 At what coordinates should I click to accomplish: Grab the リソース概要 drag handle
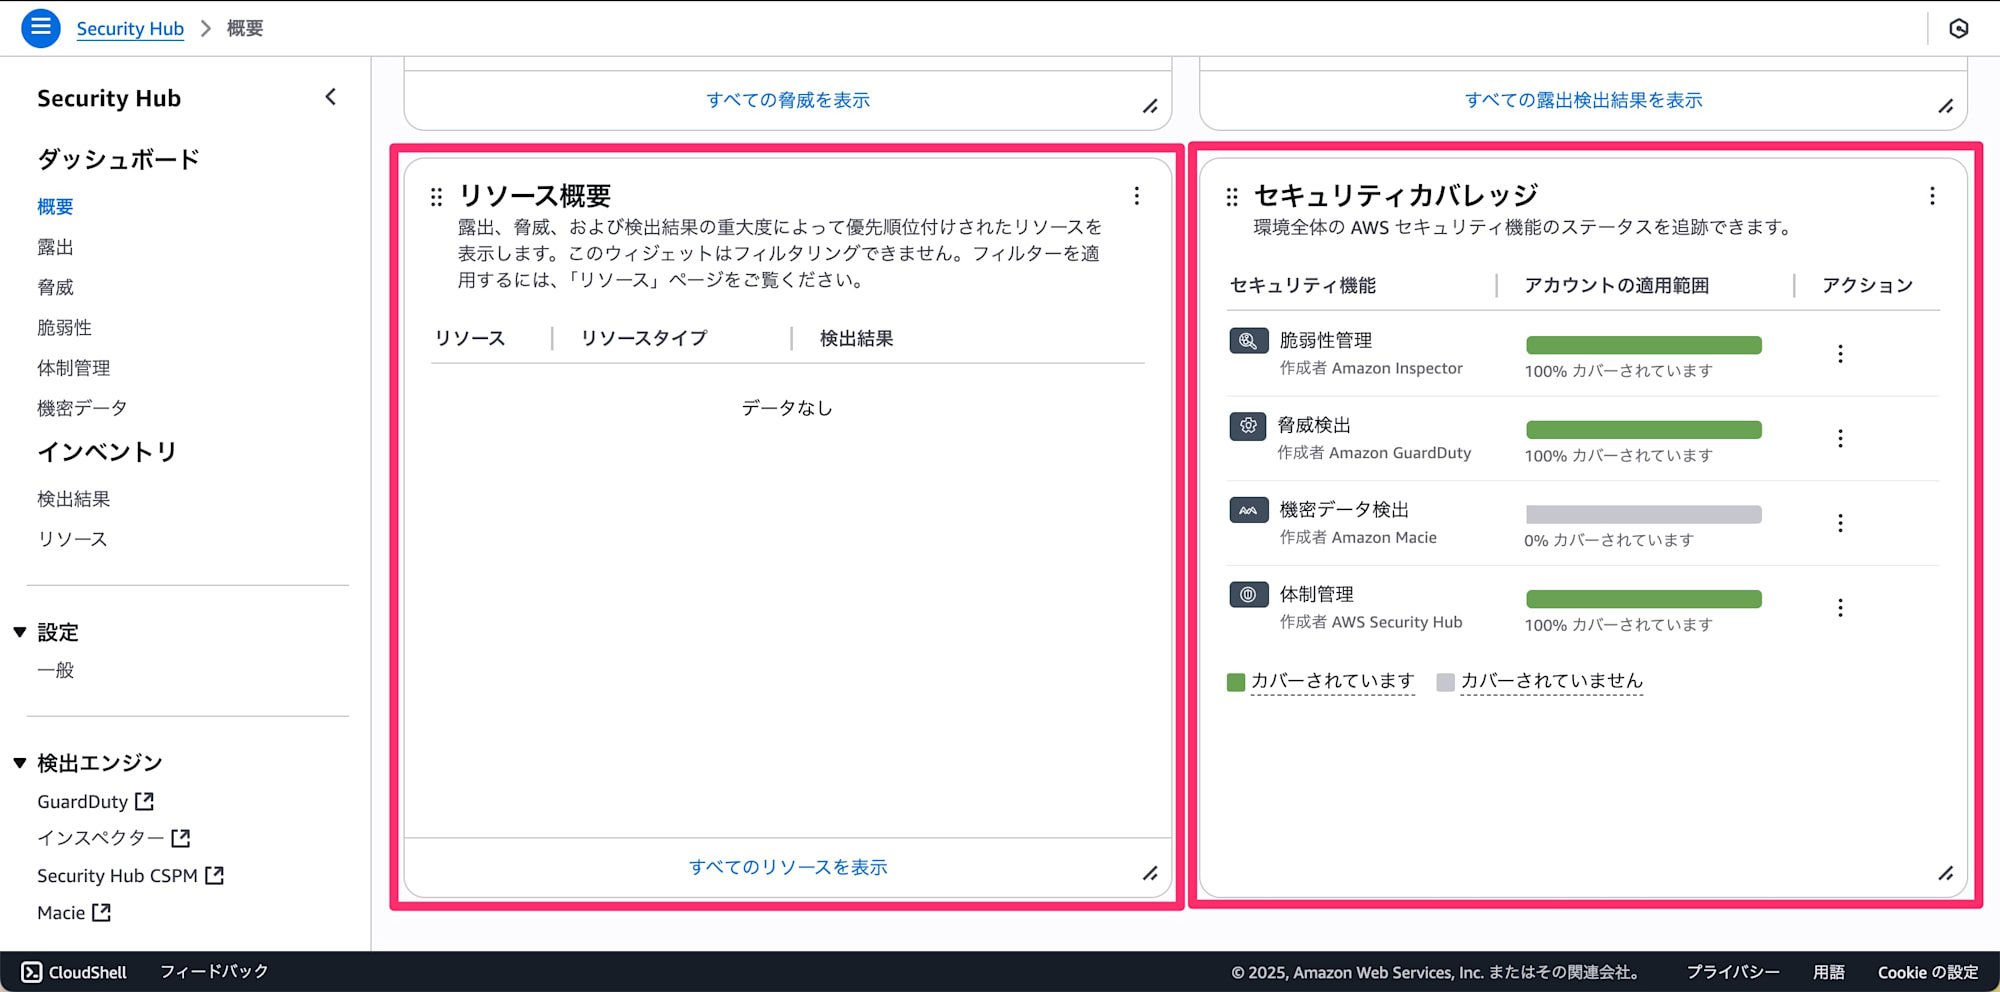[436, 197]
